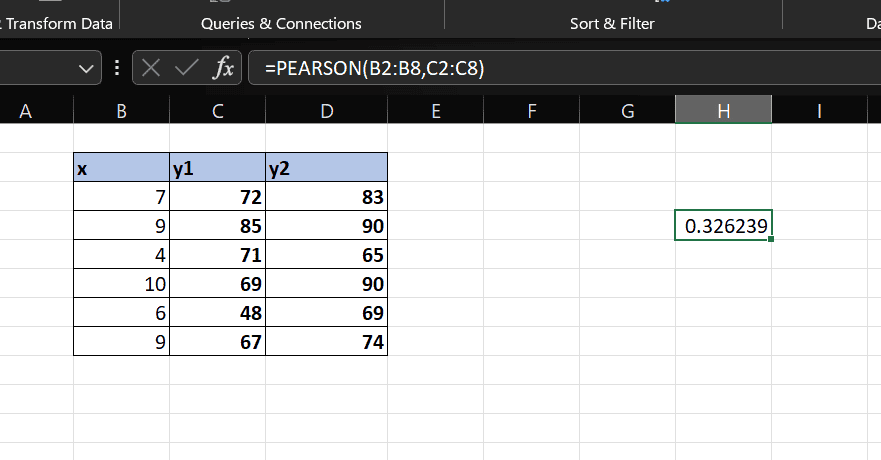Click the Queries & Connections group label
The height and width of the screenshot is (460, 881).
tap(281, 24)
